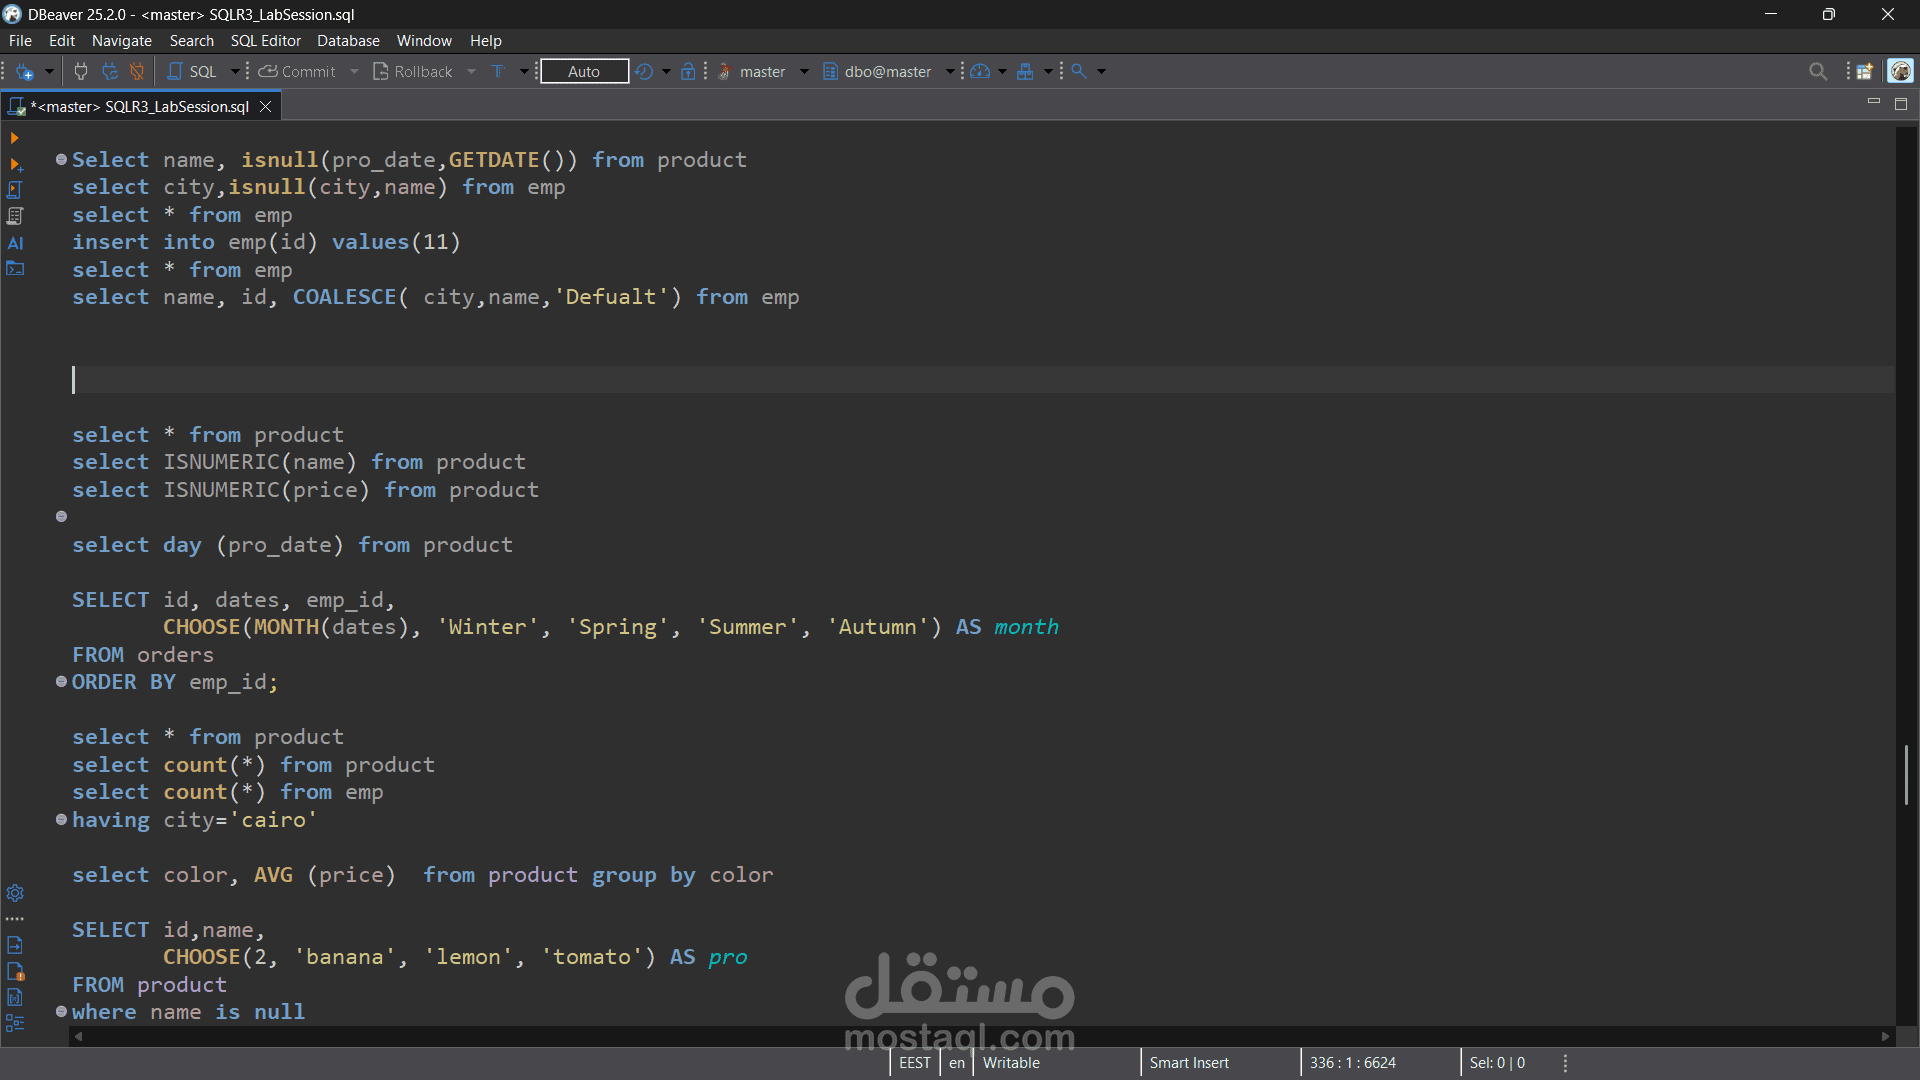Expand New Connection dropdown arrow

[x=49, y=72]
